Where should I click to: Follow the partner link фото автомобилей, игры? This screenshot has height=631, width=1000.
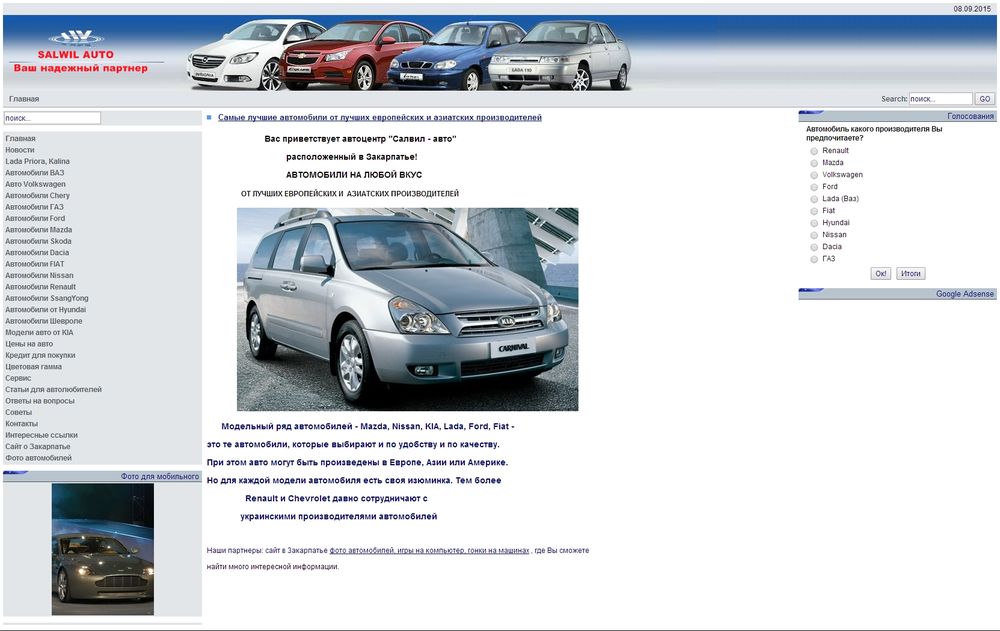pyautogui.click(x=429, y=551)
